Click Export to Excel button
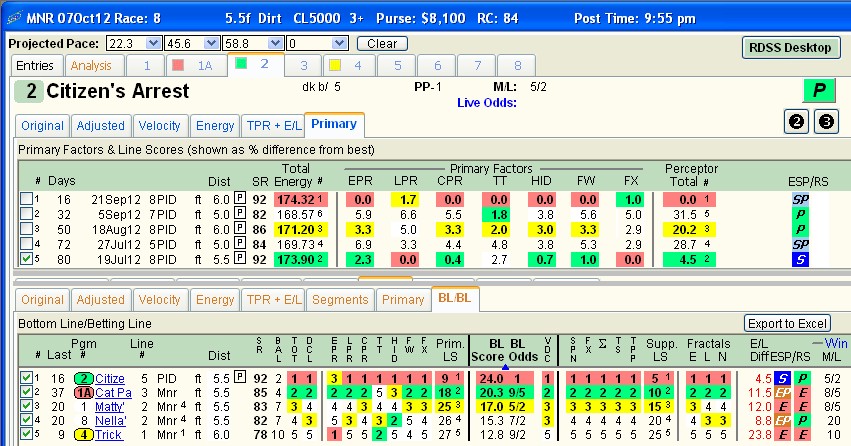This screenshot has width=851, height=446. pyautogui.click(x=787, y=323)
